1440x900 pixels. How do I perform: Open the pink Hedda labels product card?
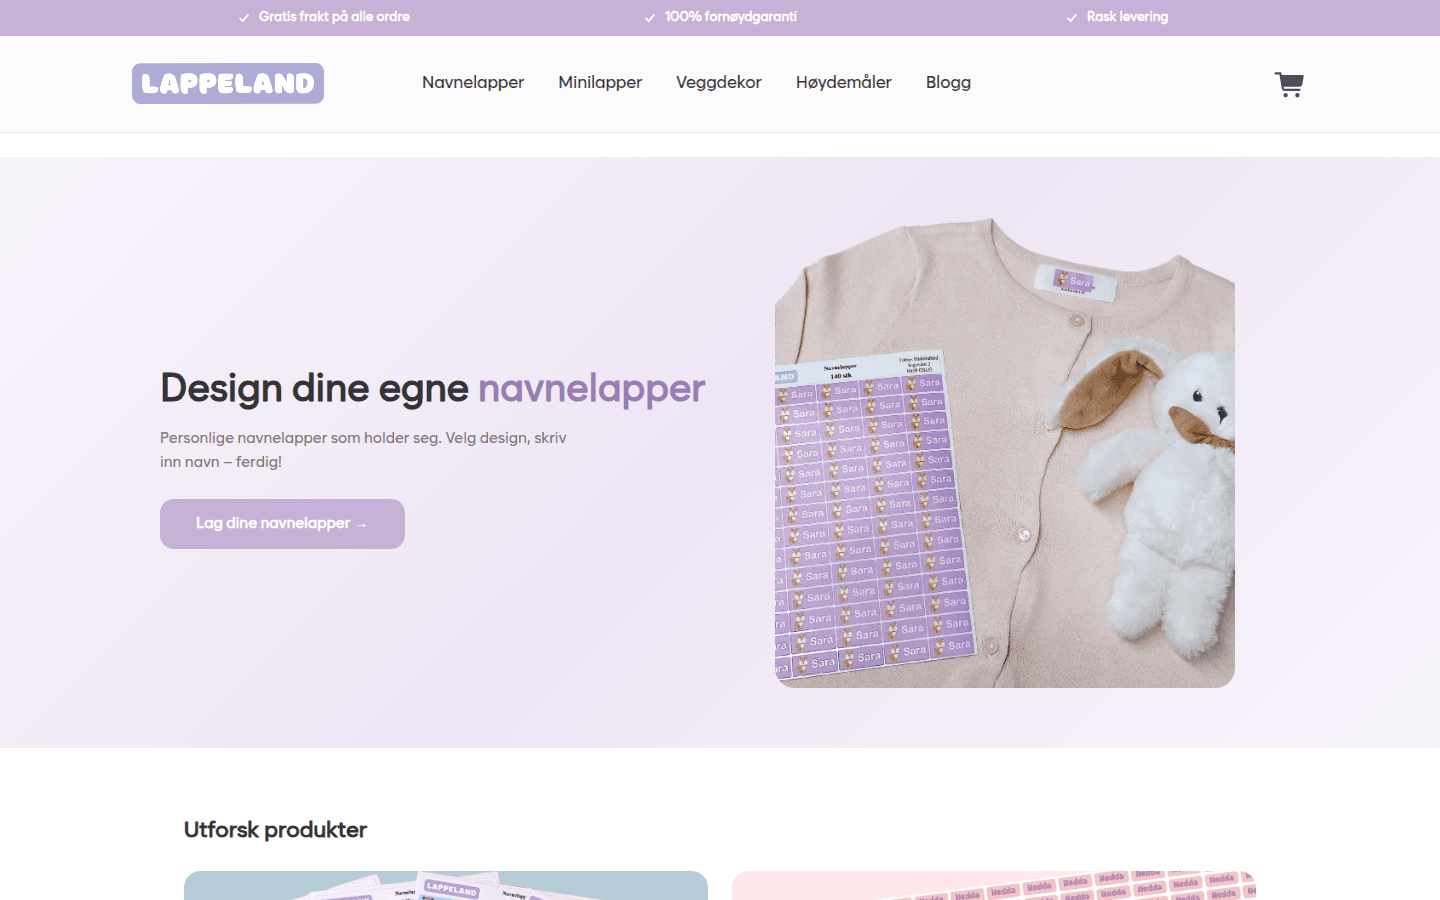click(x=994, y=885)
